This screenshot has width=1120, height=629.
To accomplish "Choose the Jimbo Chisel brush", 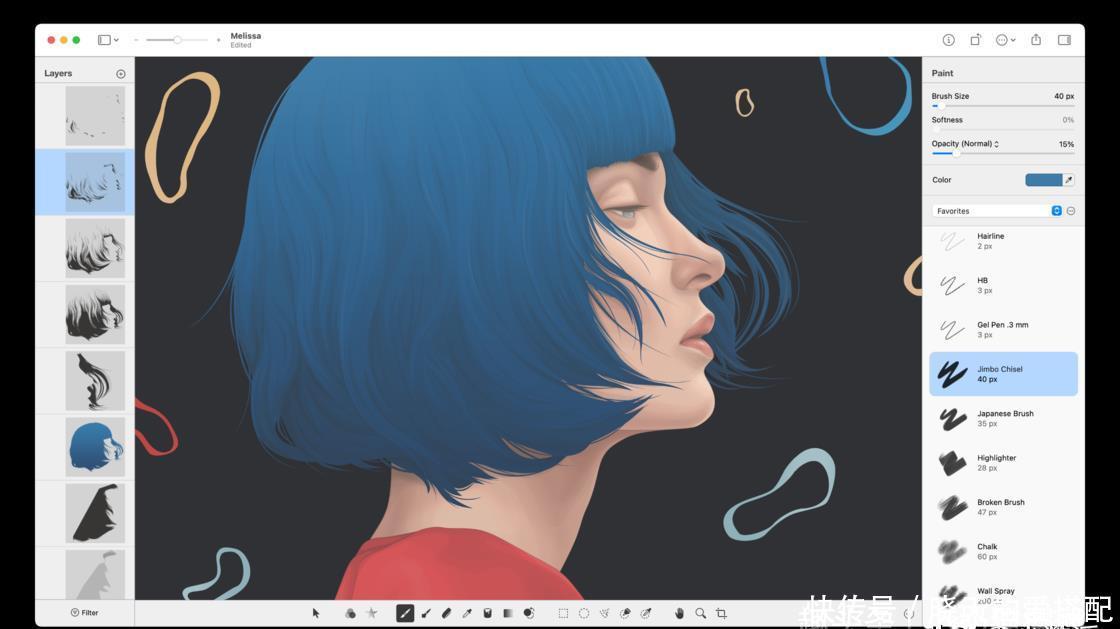I will (1003, 373).
